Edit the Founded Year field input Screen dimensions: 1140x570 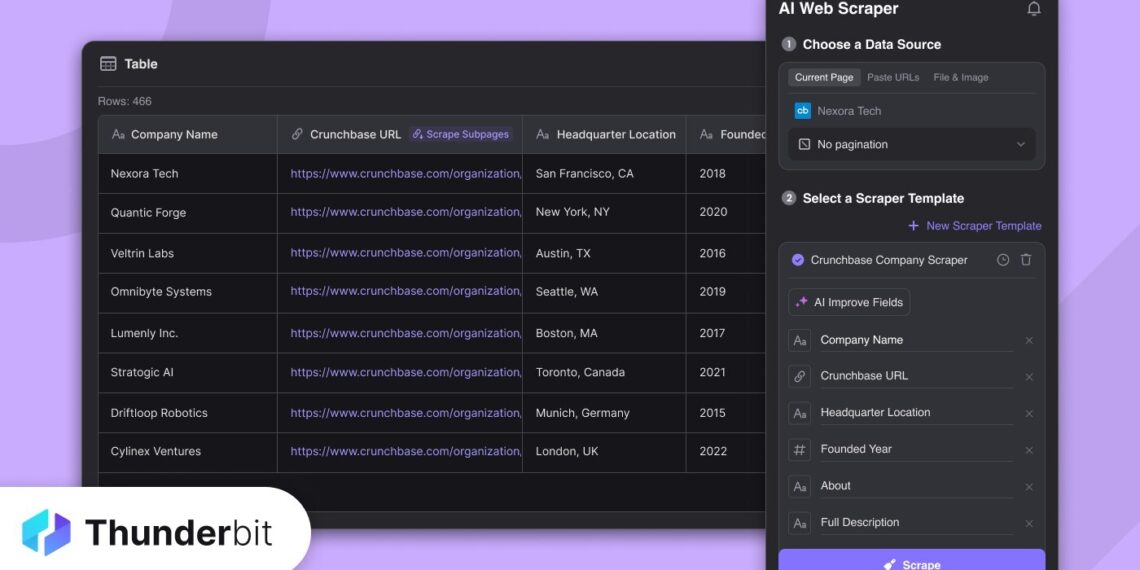coord(916,449)
